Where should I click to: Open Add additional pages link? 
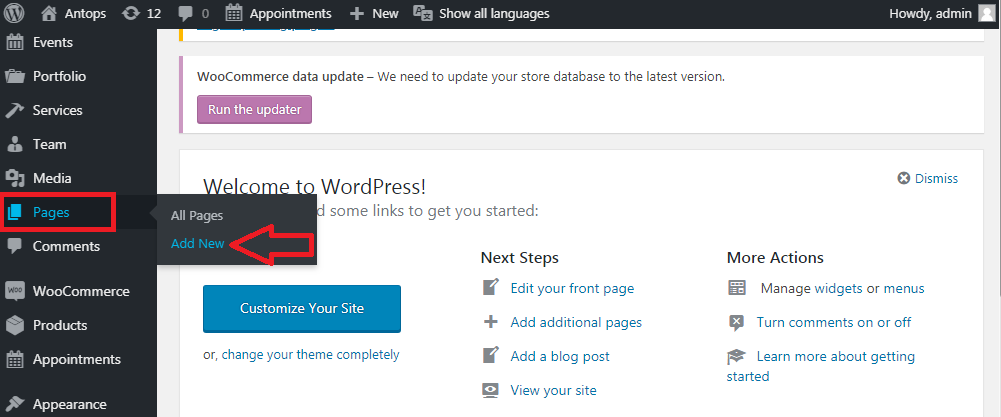pos(576,322)
